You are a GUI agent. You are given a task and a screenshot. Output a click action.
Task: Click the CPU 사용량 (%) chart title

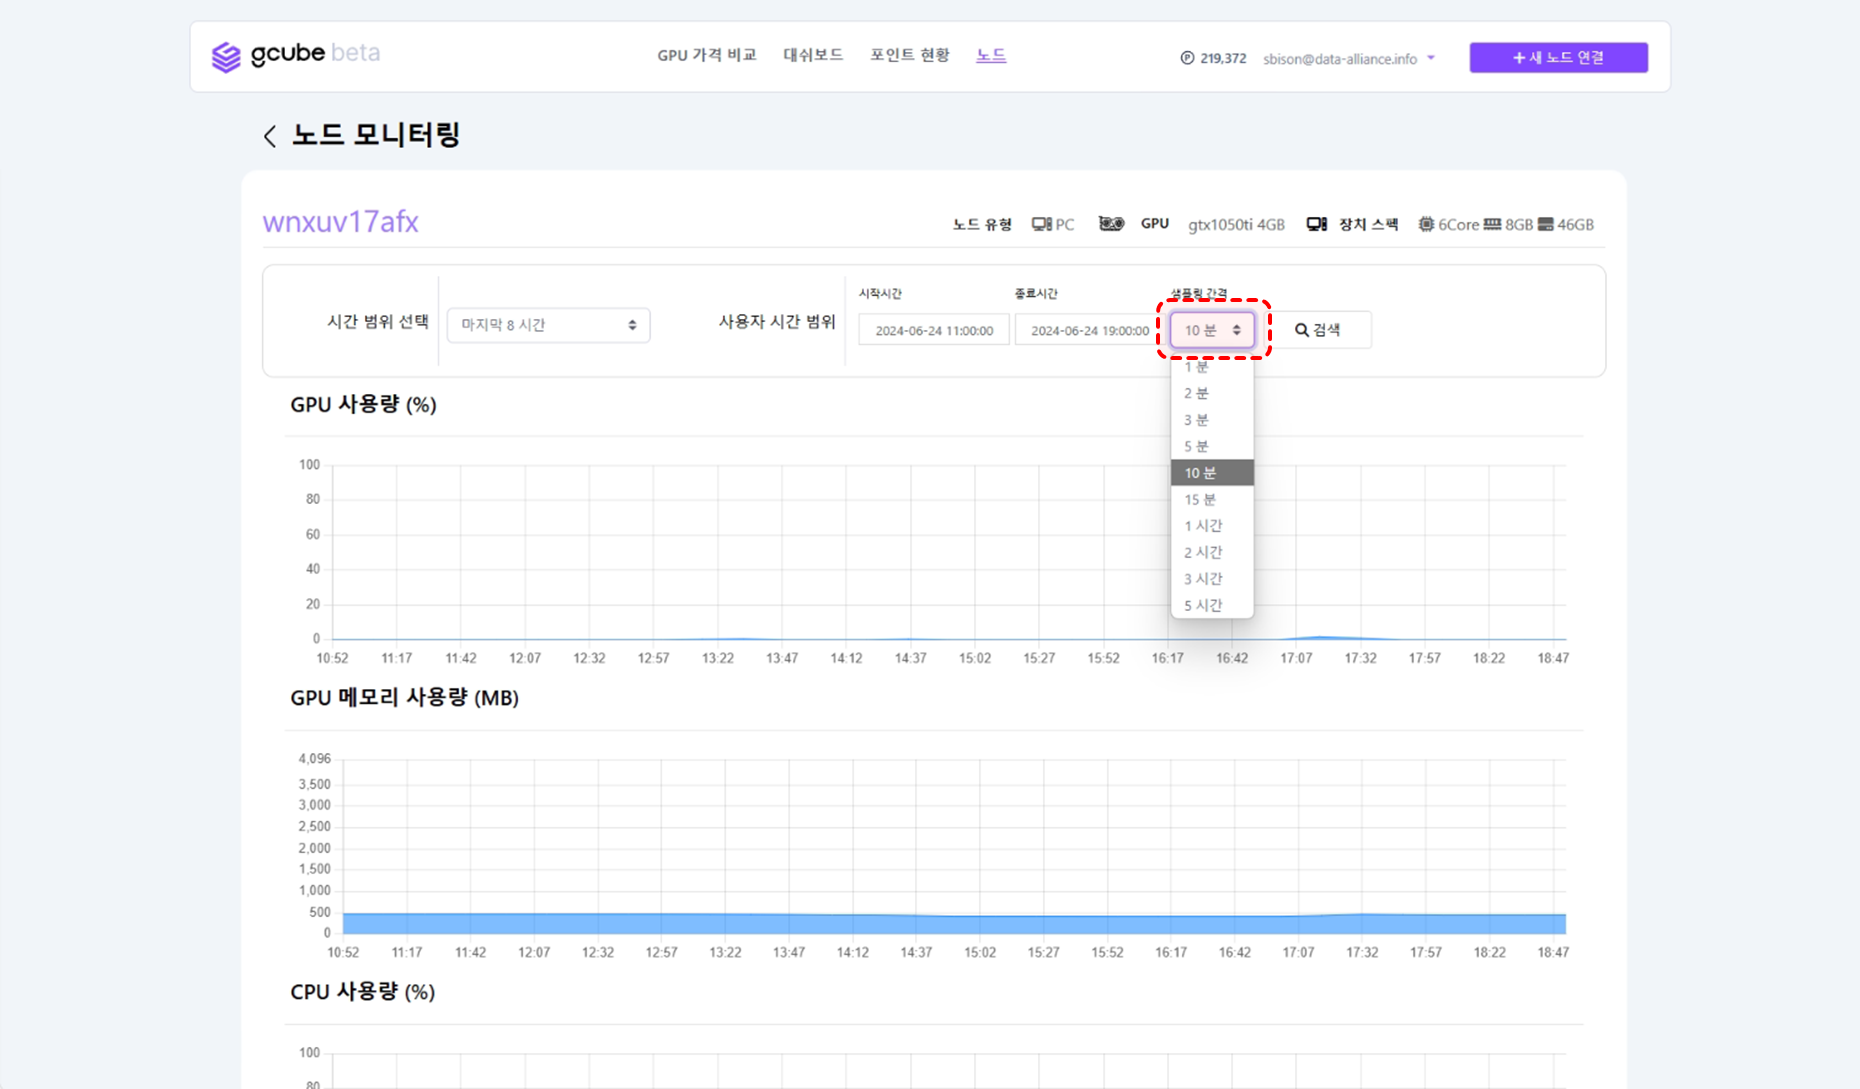[362, 992]
